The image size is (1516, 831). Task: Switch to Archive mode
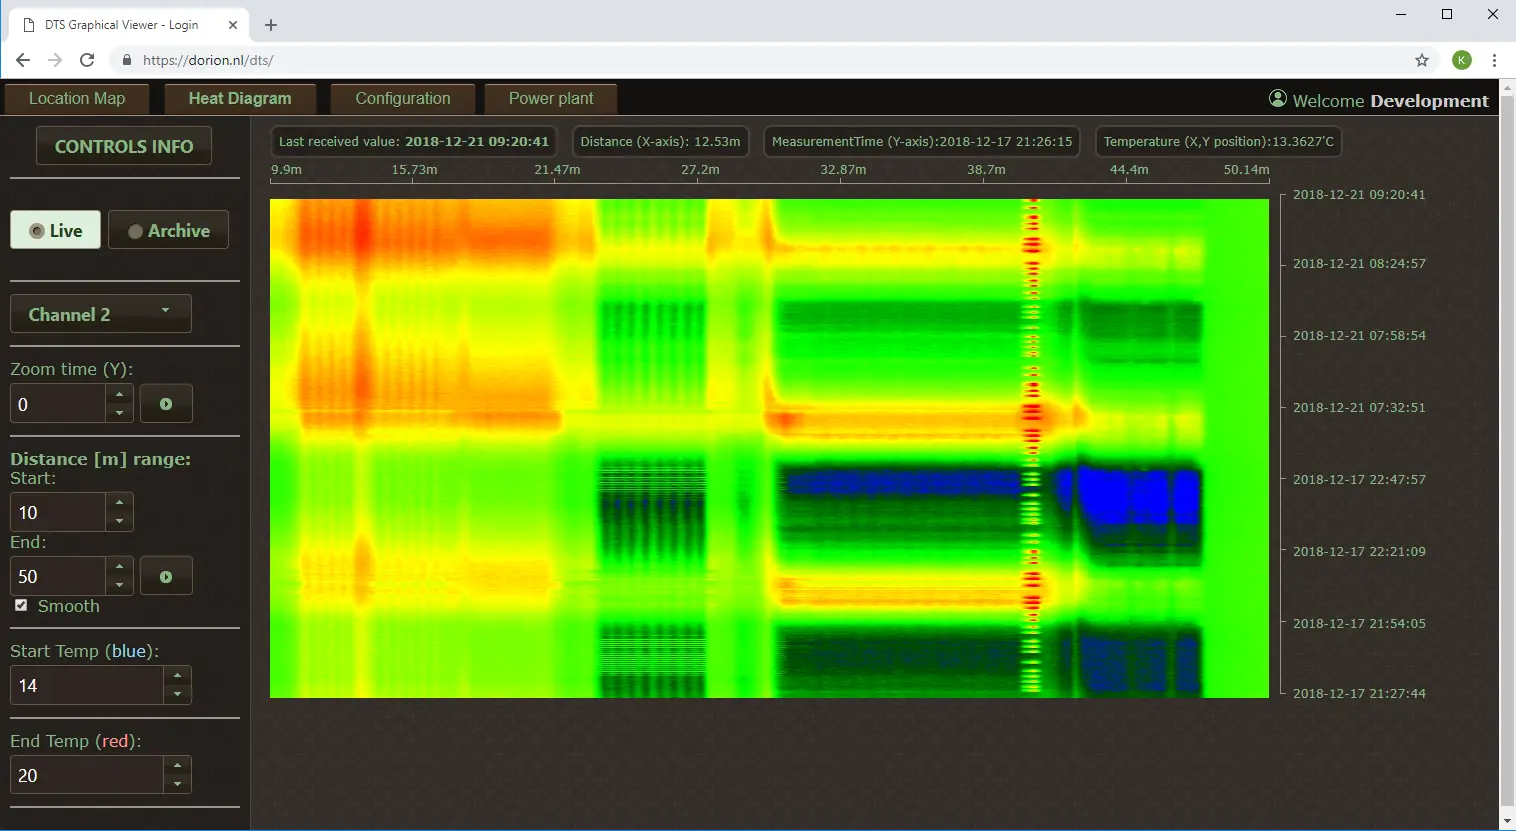click(x=168, y=230)
